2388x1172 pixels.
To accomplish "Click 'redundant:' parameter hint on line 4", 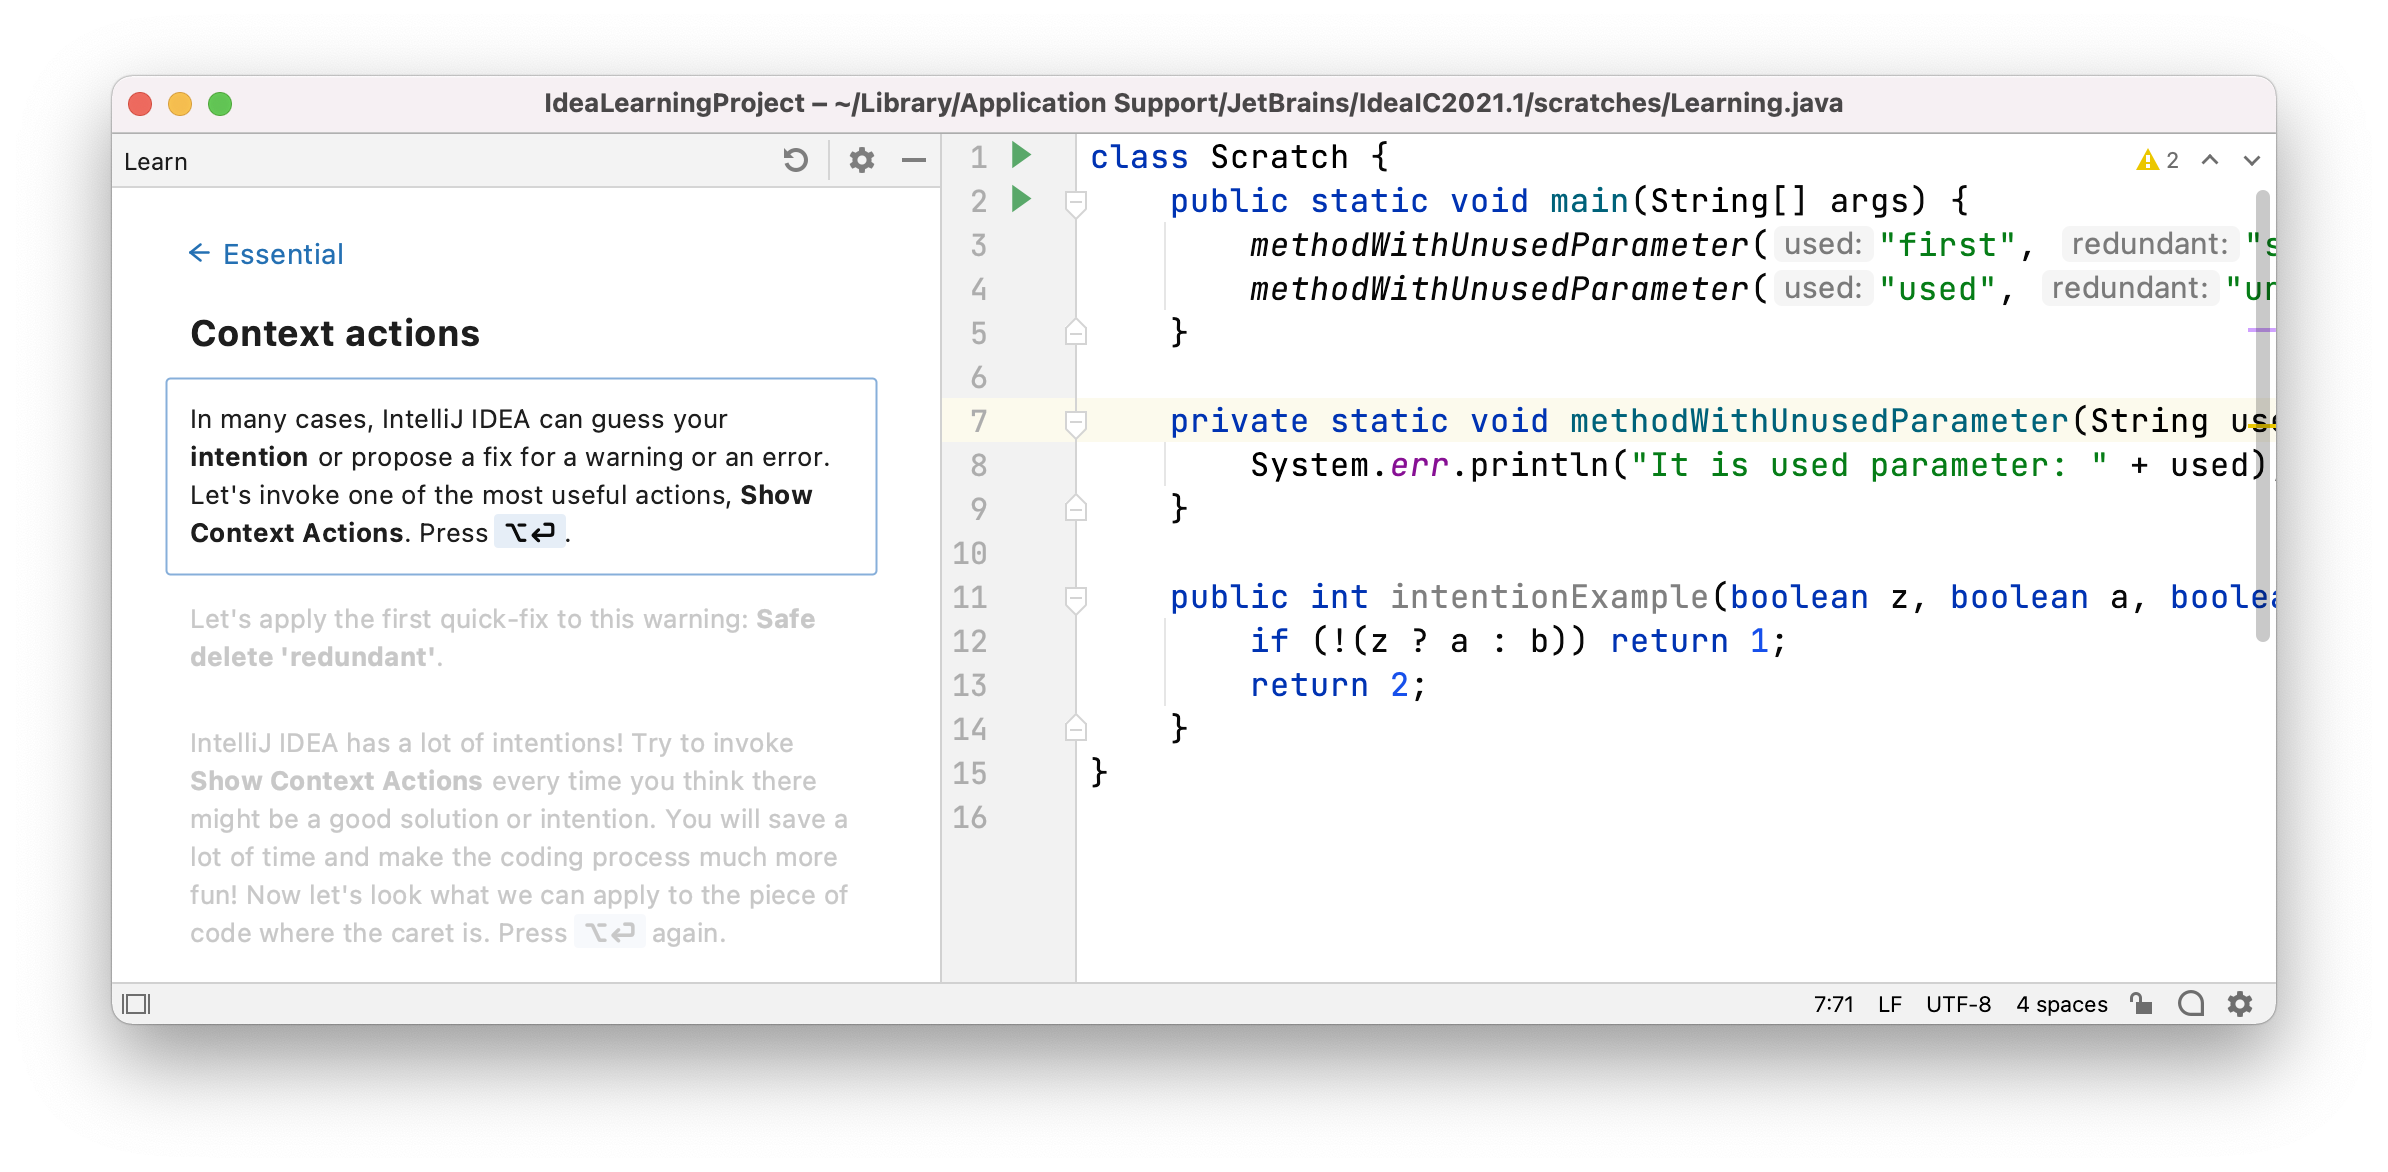I will pyautogui.click(x=2129, y=288).
